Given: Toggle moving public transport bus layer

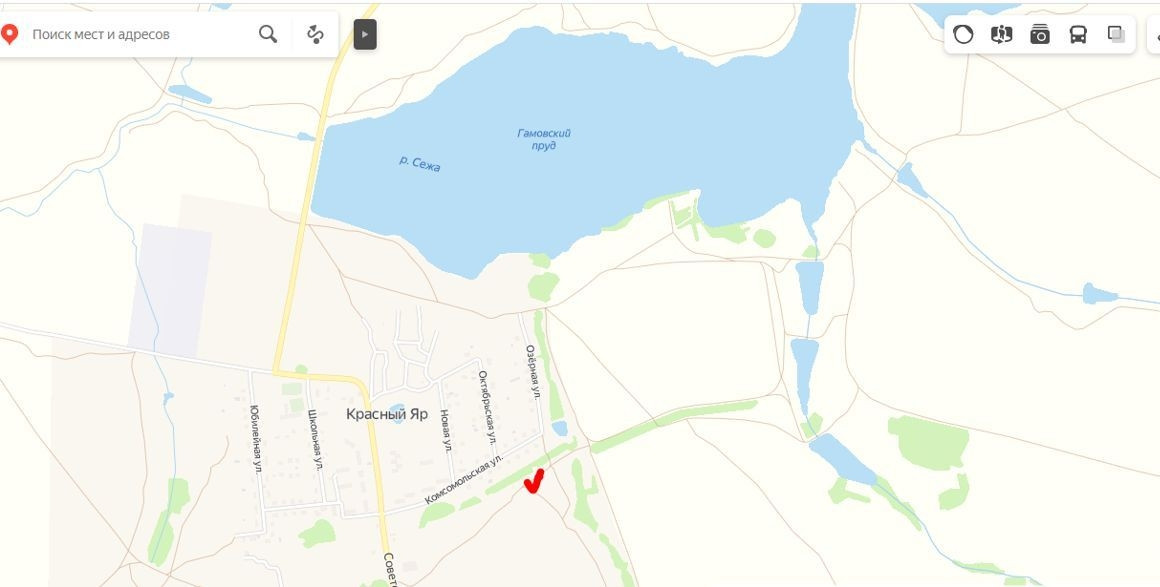Looking at the screenshot, I should (x=1079, y=34).
